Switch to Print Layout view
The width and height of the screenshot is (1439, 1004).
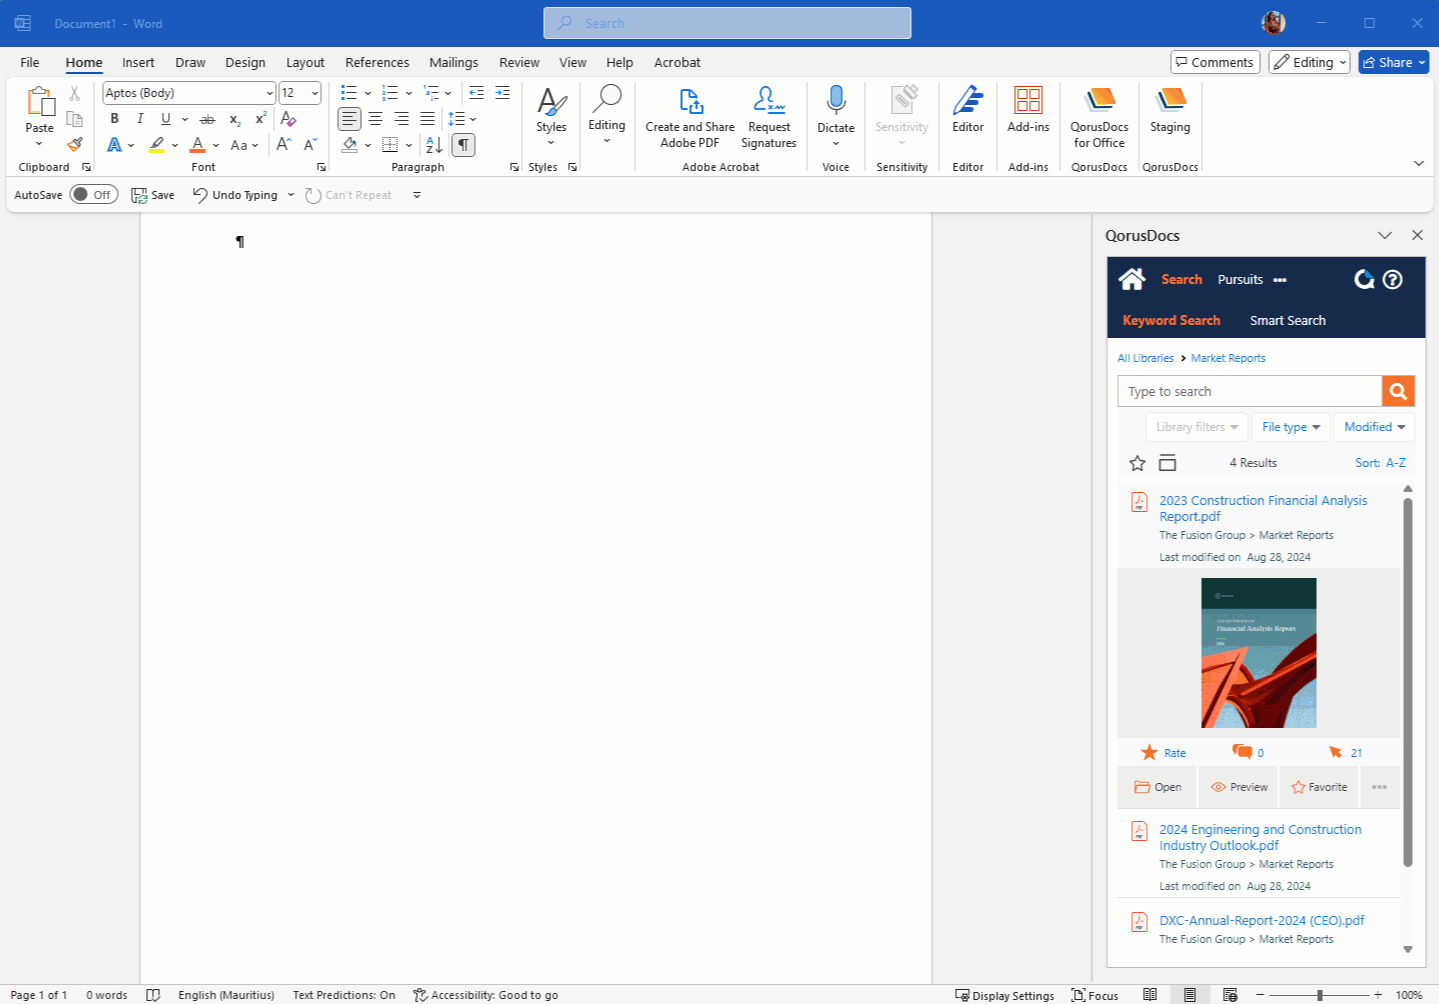(x=1190, y=995)
